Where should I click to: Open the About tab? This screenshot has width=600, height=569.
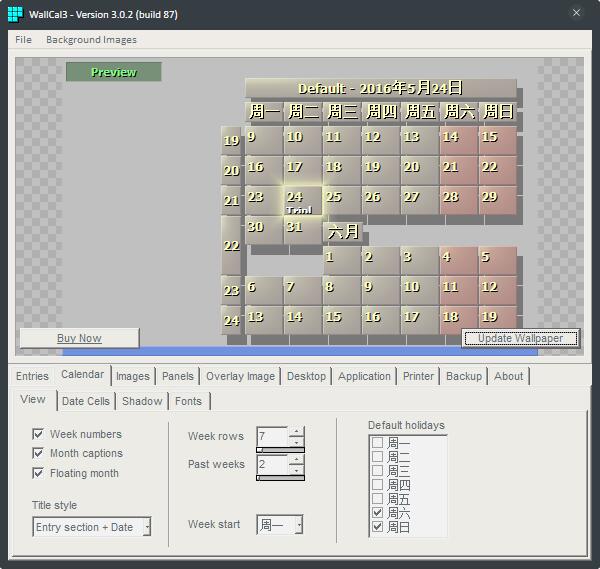(x=508, y=376)
